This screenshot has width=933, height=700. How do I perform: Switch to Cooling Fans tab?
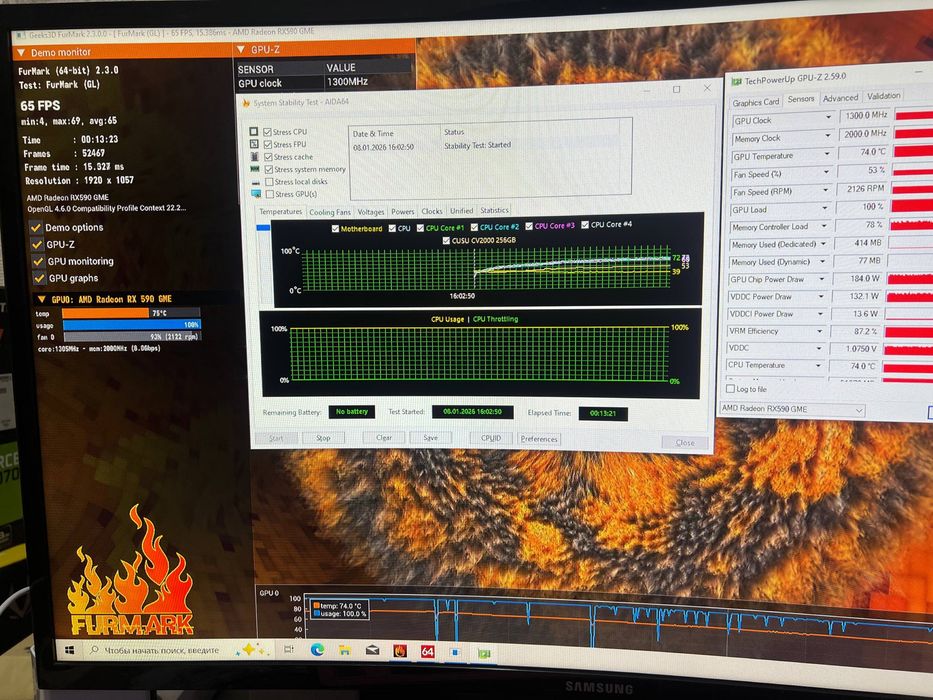coord(330,212)
